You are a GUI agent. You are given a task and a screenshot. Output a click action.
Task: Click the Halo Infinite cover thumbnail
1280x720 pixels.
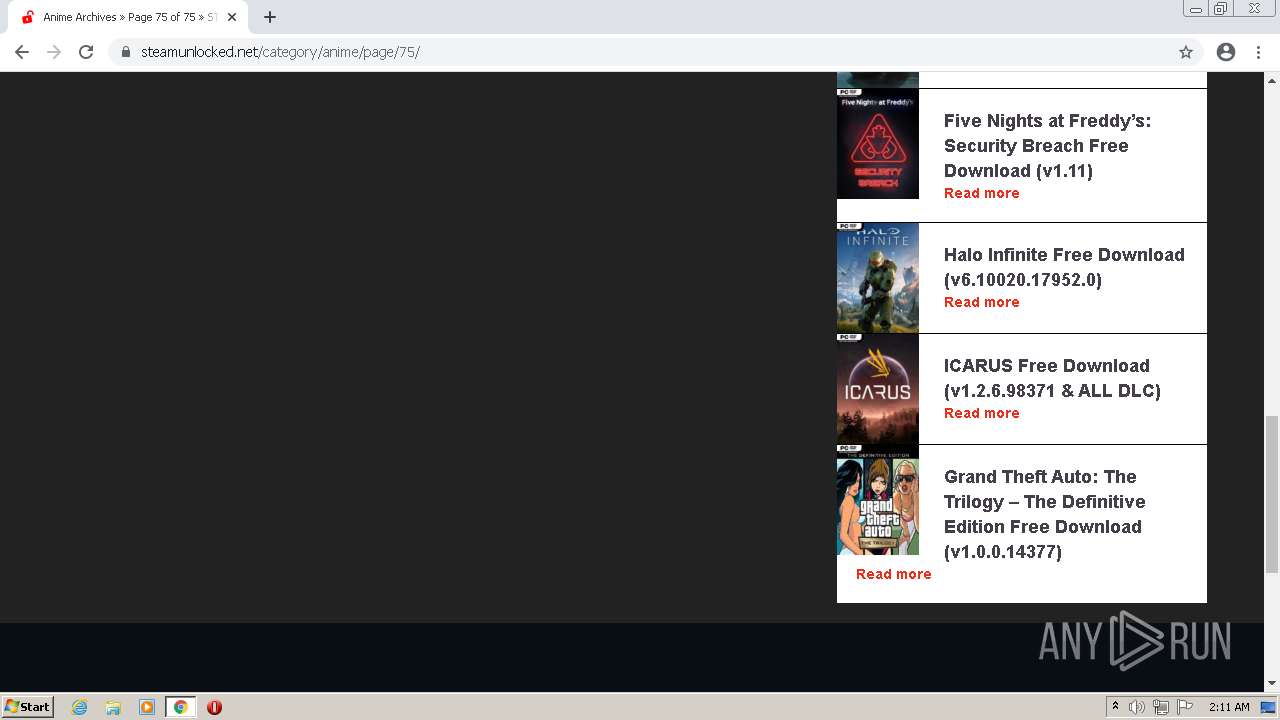pos(878,277)
